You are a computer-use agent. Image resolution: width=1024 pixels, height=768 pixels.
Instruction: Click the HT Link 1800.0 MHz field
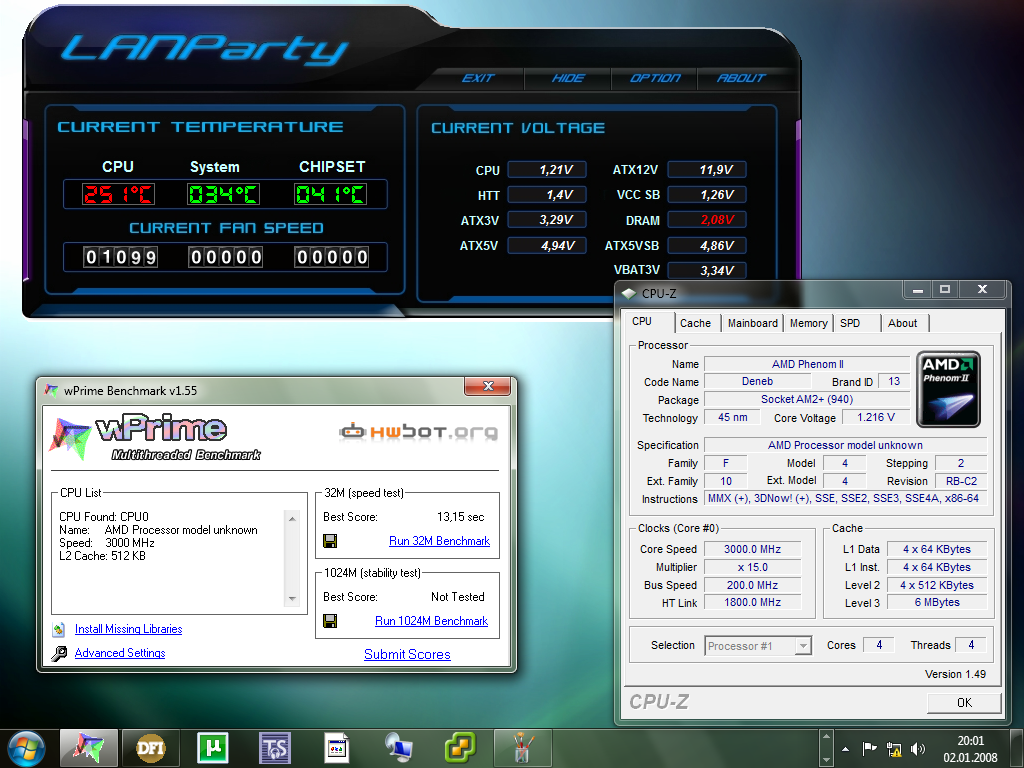[x=752, y=603]
